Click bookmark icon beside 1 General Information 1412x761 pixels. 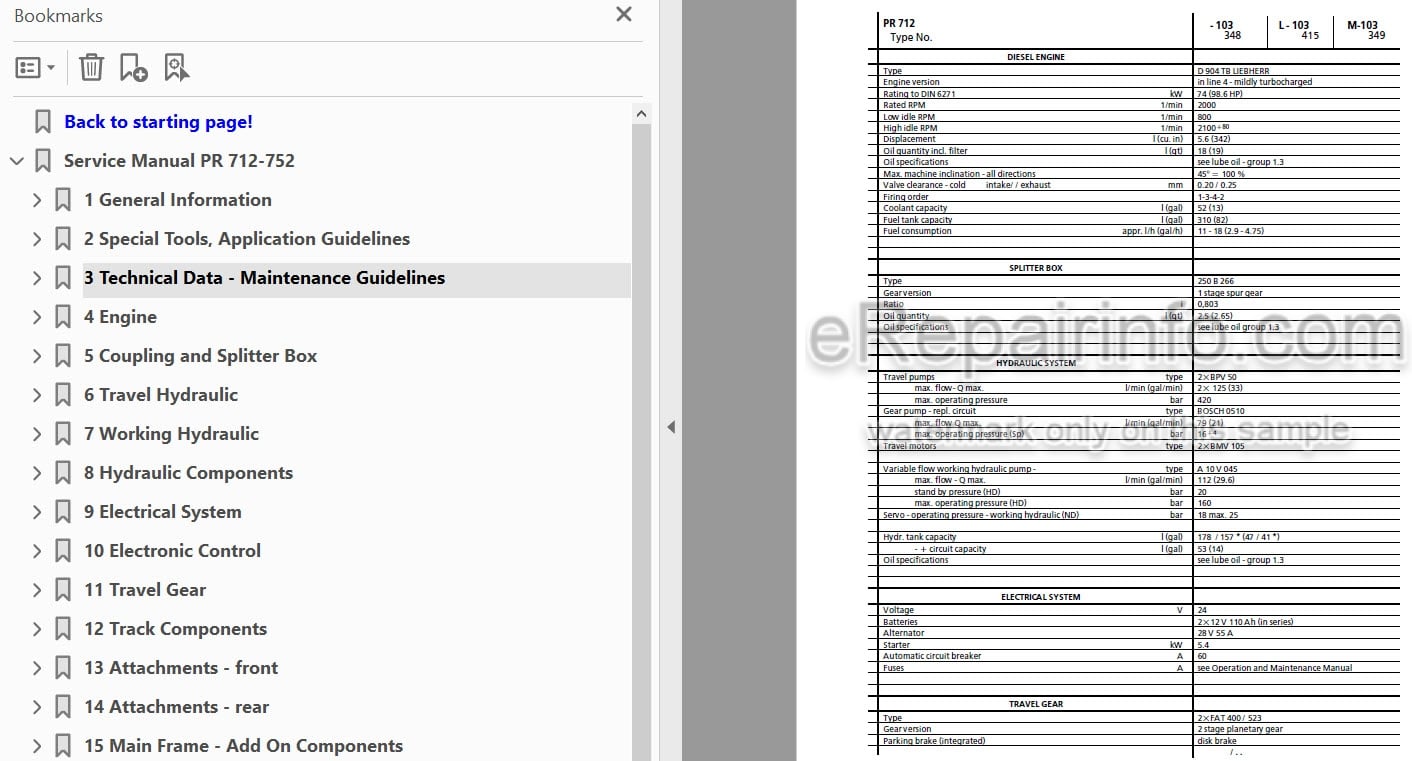(x=63, y=200)
